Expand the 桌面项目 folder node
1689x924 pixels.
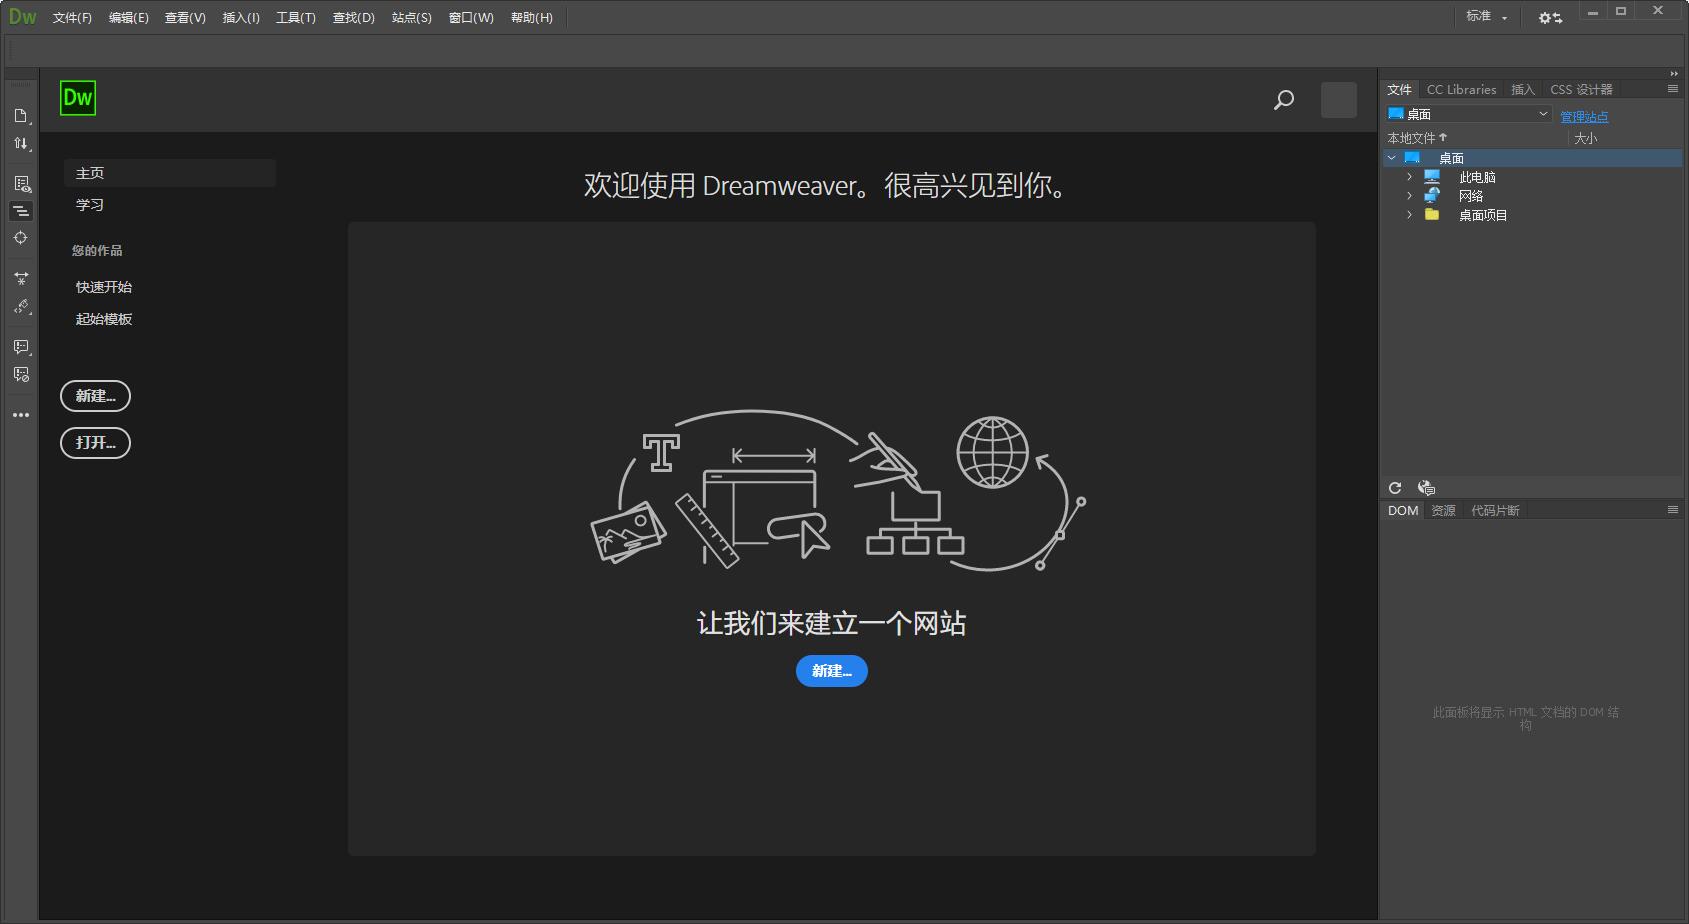[x=1410, y=215]
